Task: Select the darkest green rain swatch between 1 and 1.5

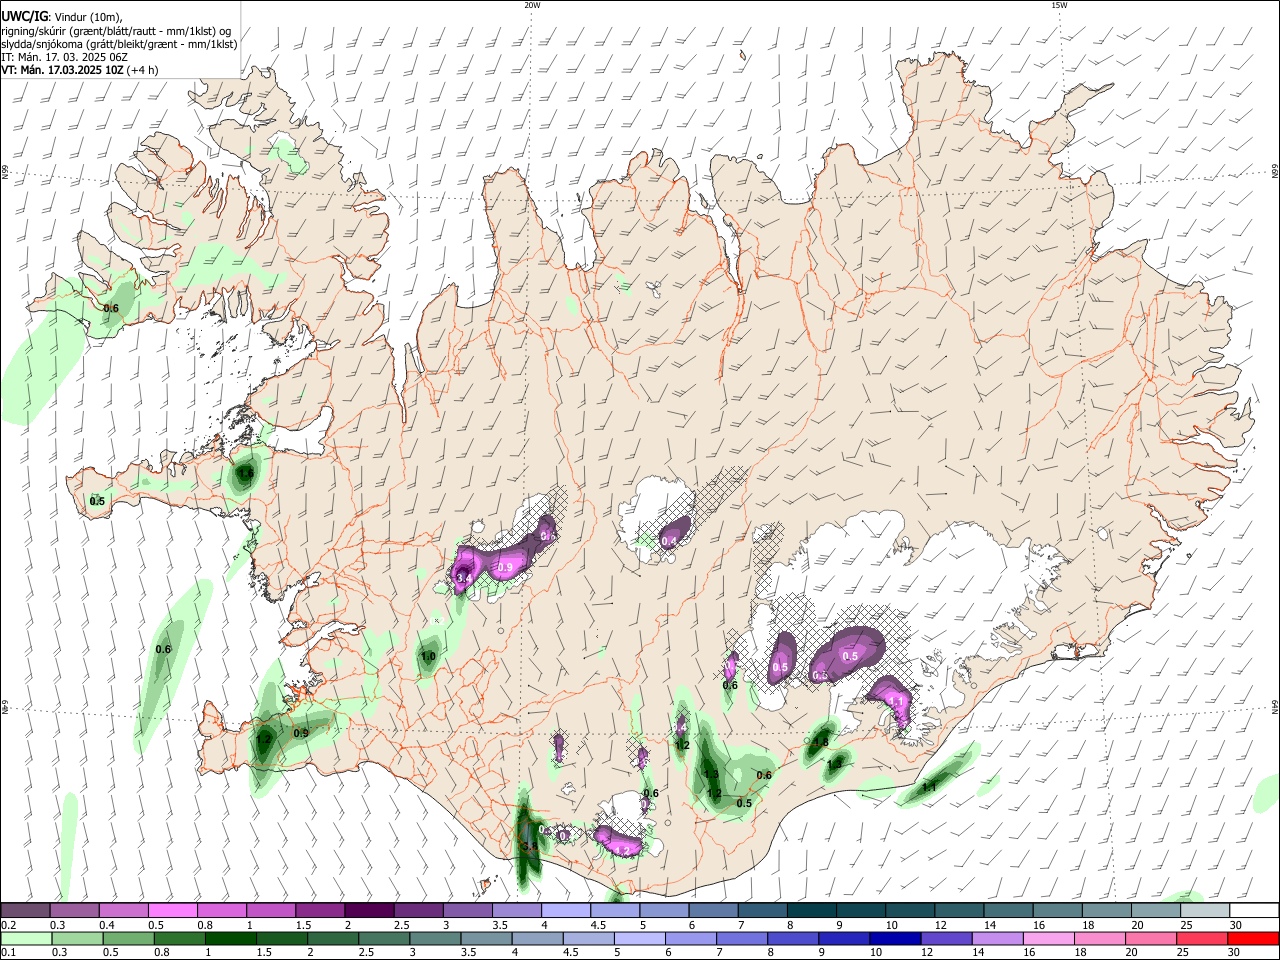Action: tap(231, 939)
